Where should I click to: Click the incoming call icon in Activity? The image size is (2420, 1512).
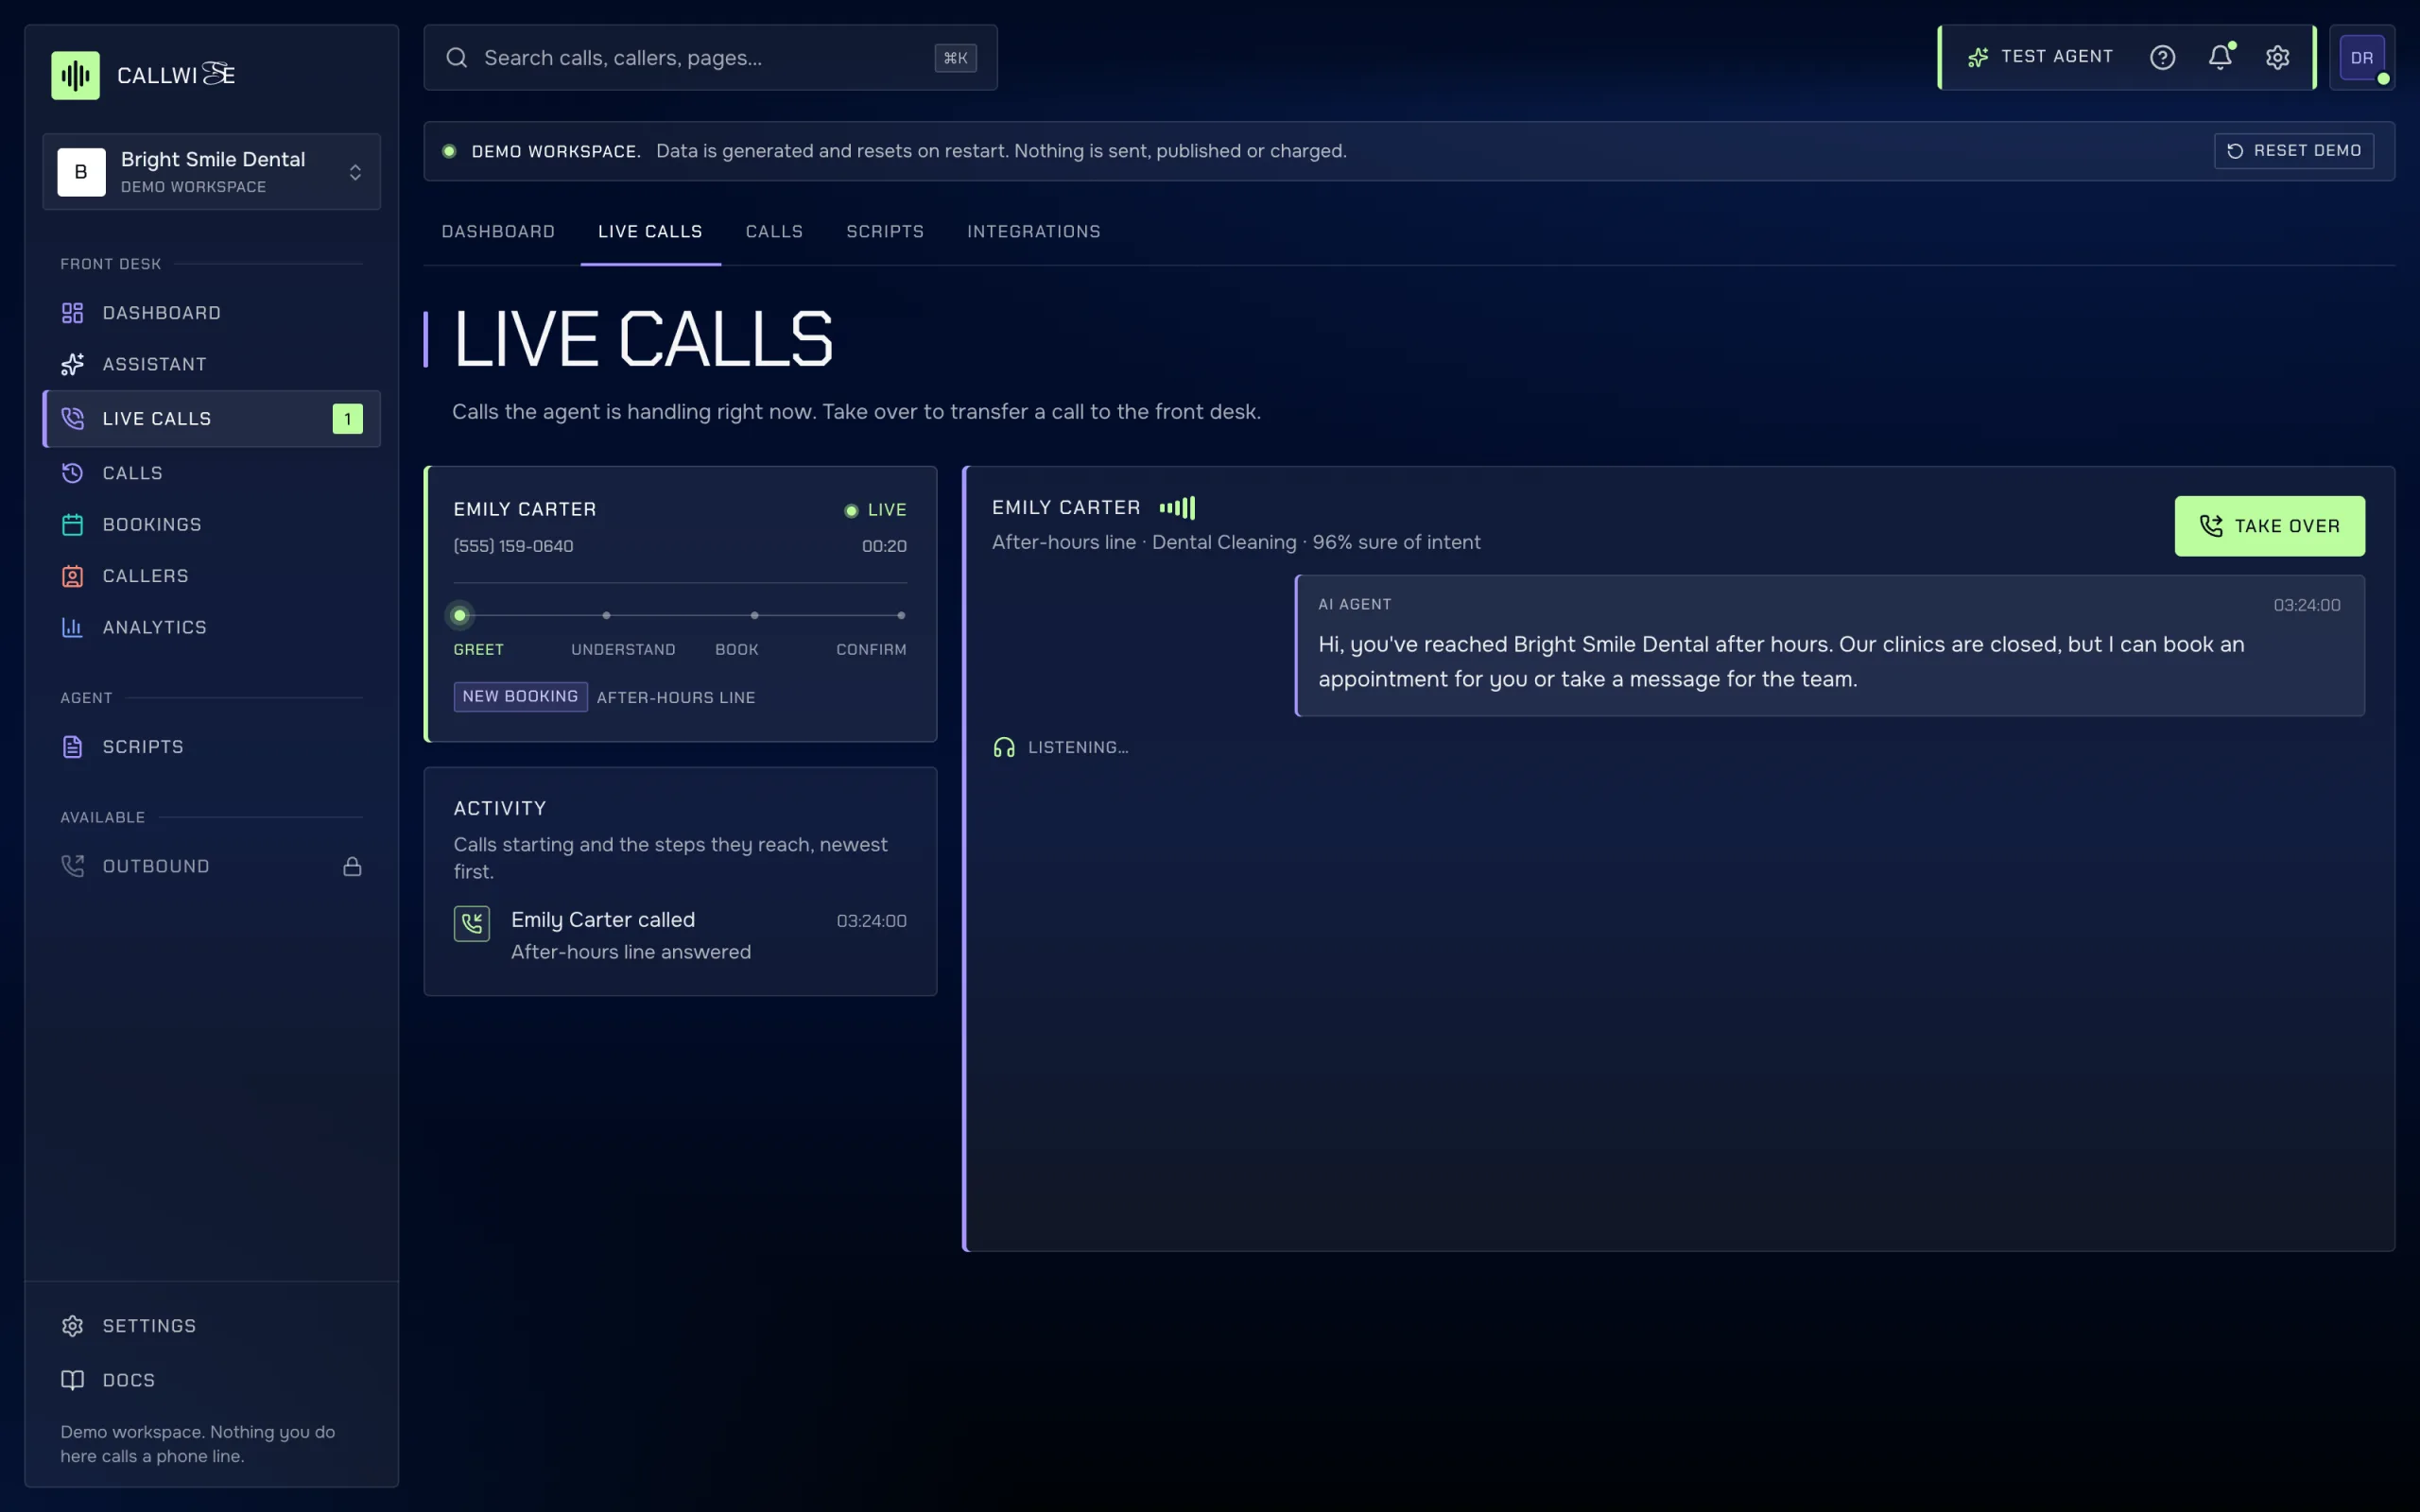472,924
